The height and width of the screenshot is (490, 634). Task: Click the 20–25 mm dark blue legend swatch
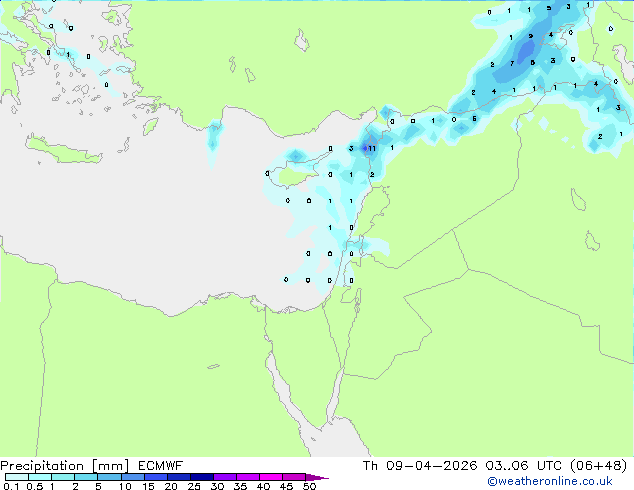point(178,477)
